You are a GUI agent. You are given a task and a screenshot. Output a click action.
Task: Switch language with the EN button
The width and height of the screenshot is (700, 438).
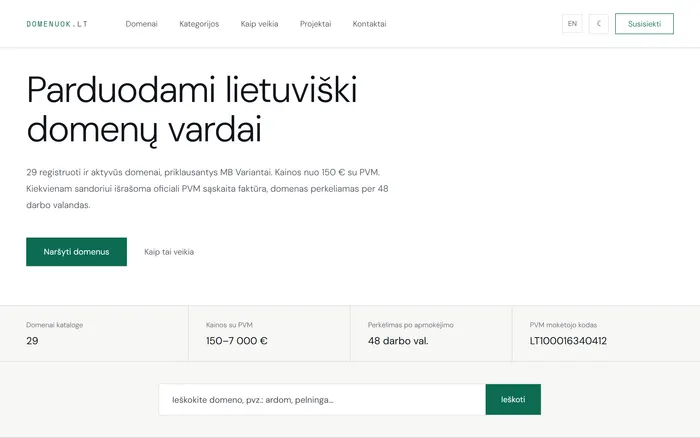(x=572, y=24)
